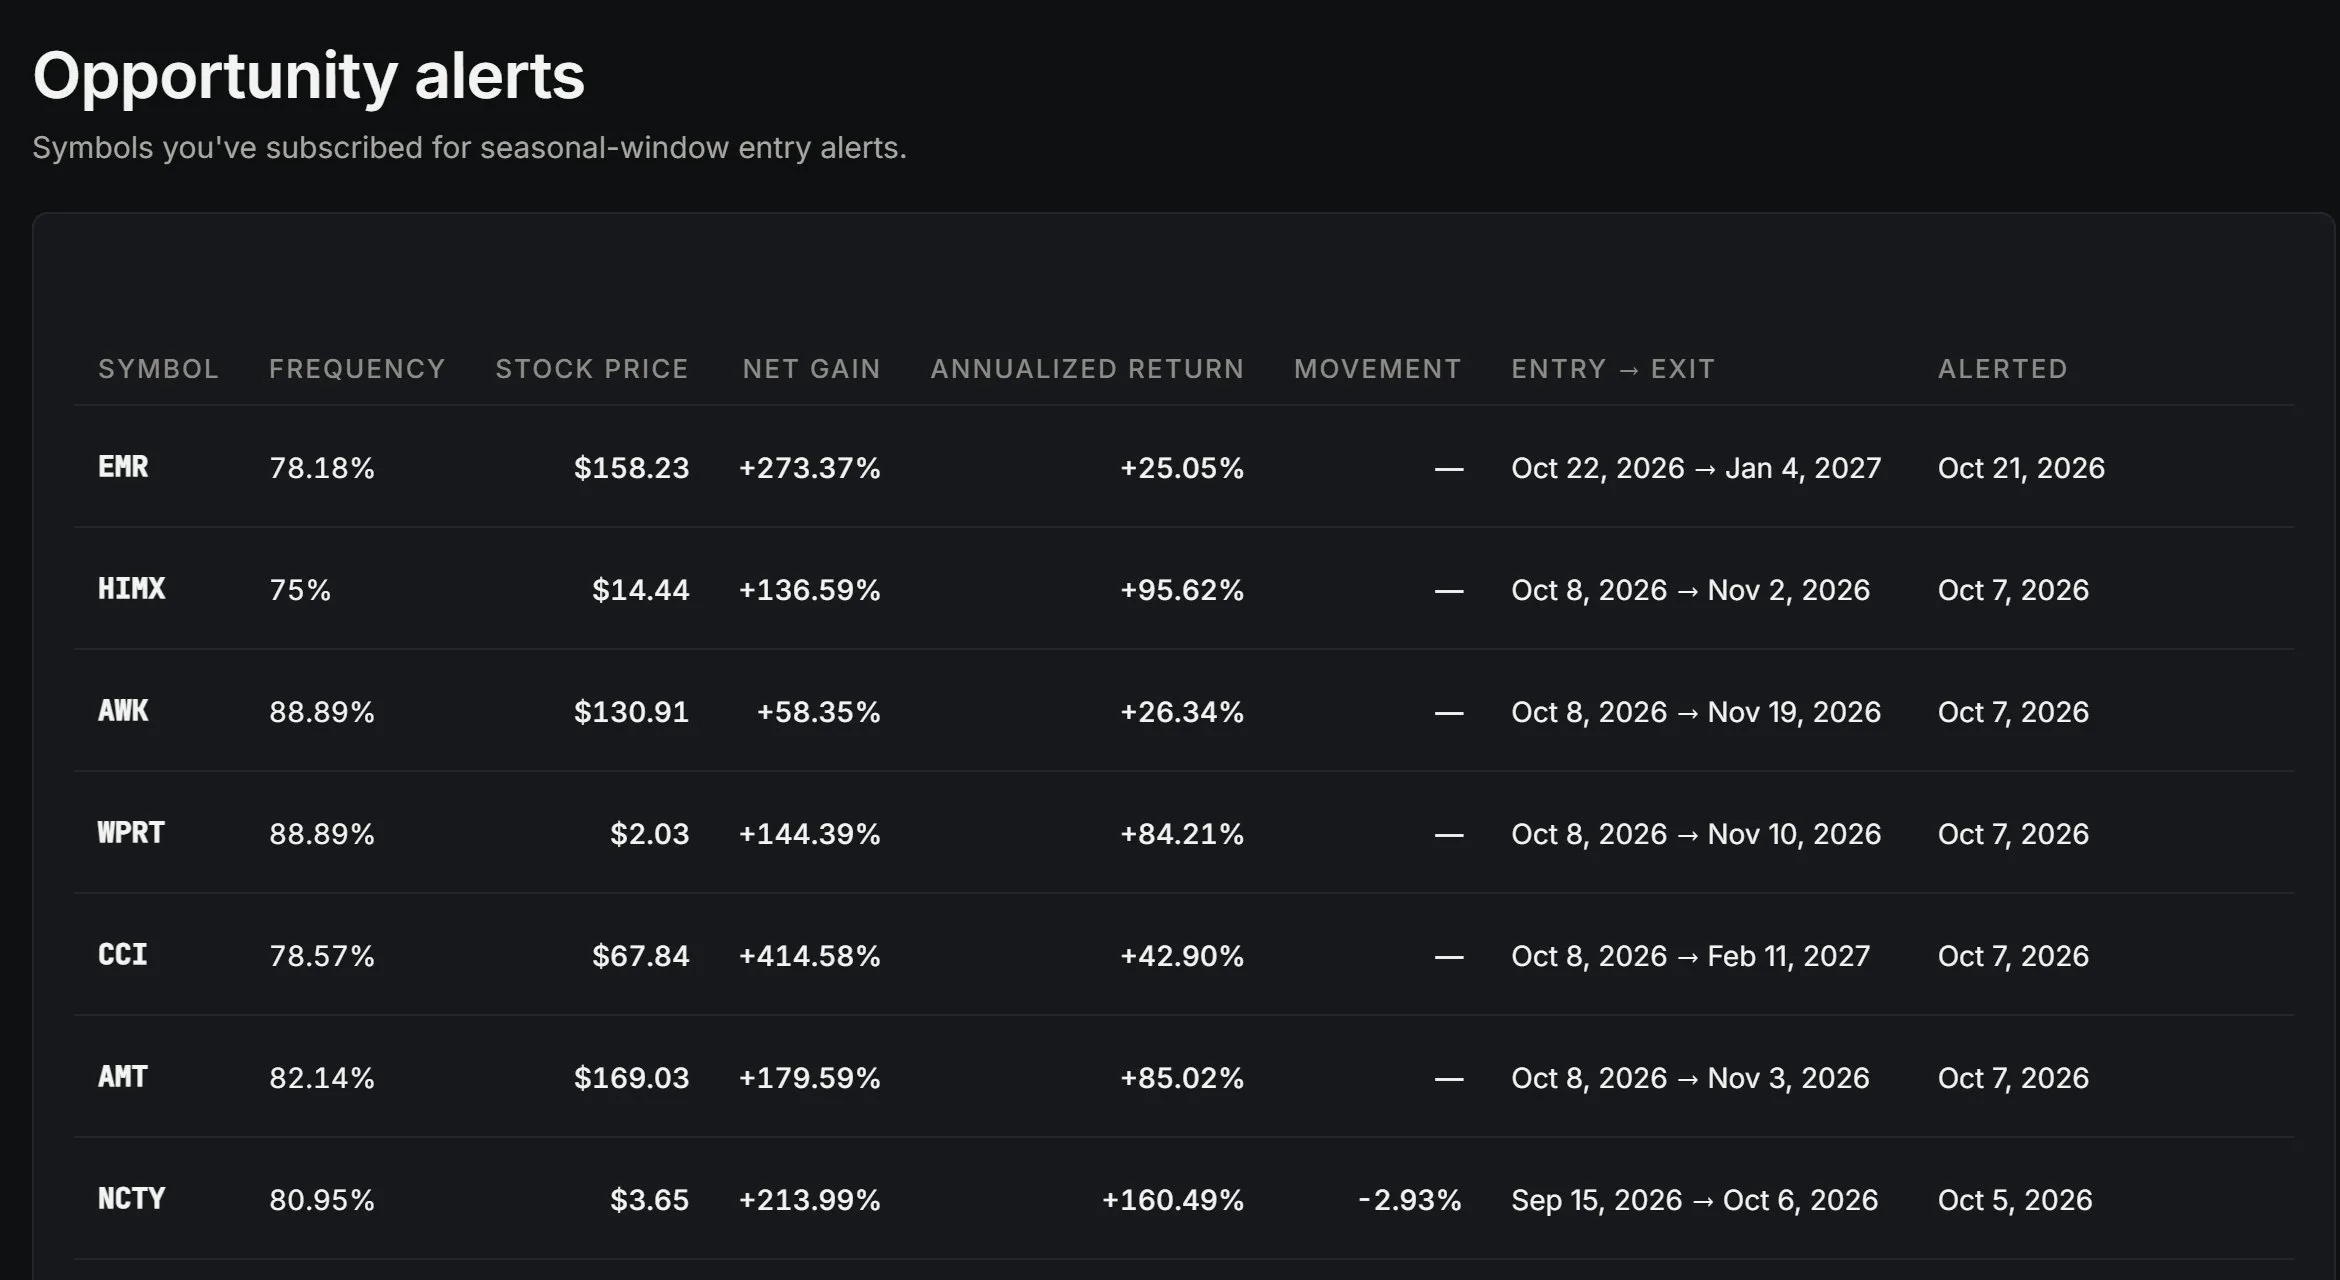Click HIMX annualized return +95.62%
The height and width of the screenshot is (1280, 2340).
1182,590
